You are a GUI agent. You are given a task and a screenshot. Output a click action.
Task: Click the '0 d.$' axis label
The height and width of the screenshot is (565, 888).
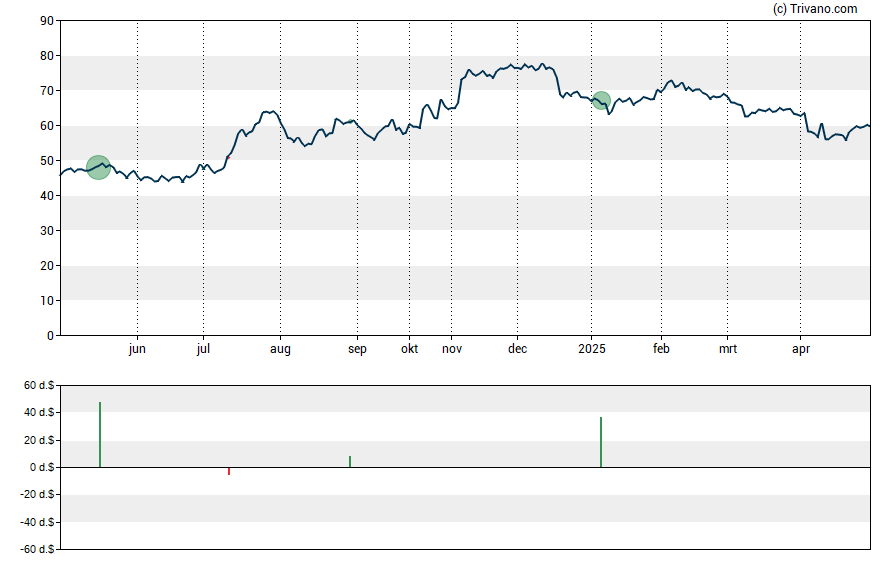coord(42,467)
